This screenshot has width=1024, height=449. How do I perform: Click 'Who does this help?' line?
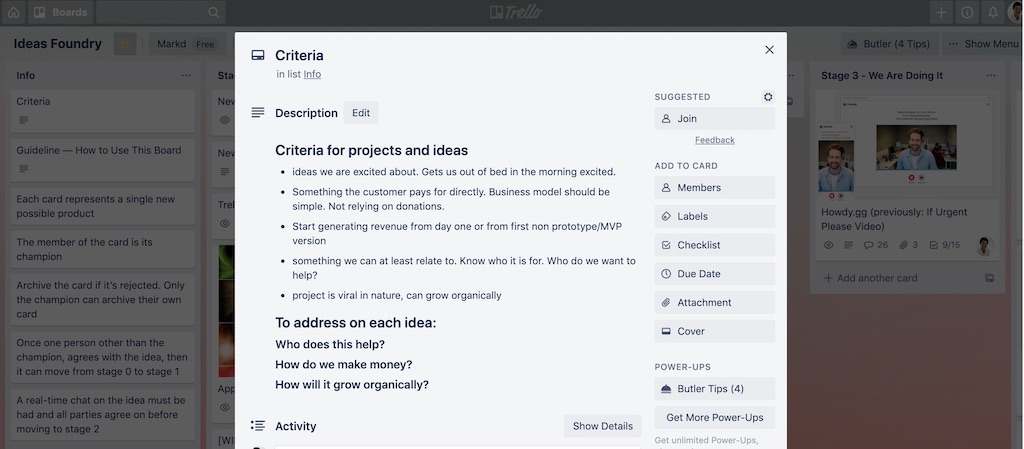coord(330,344)
